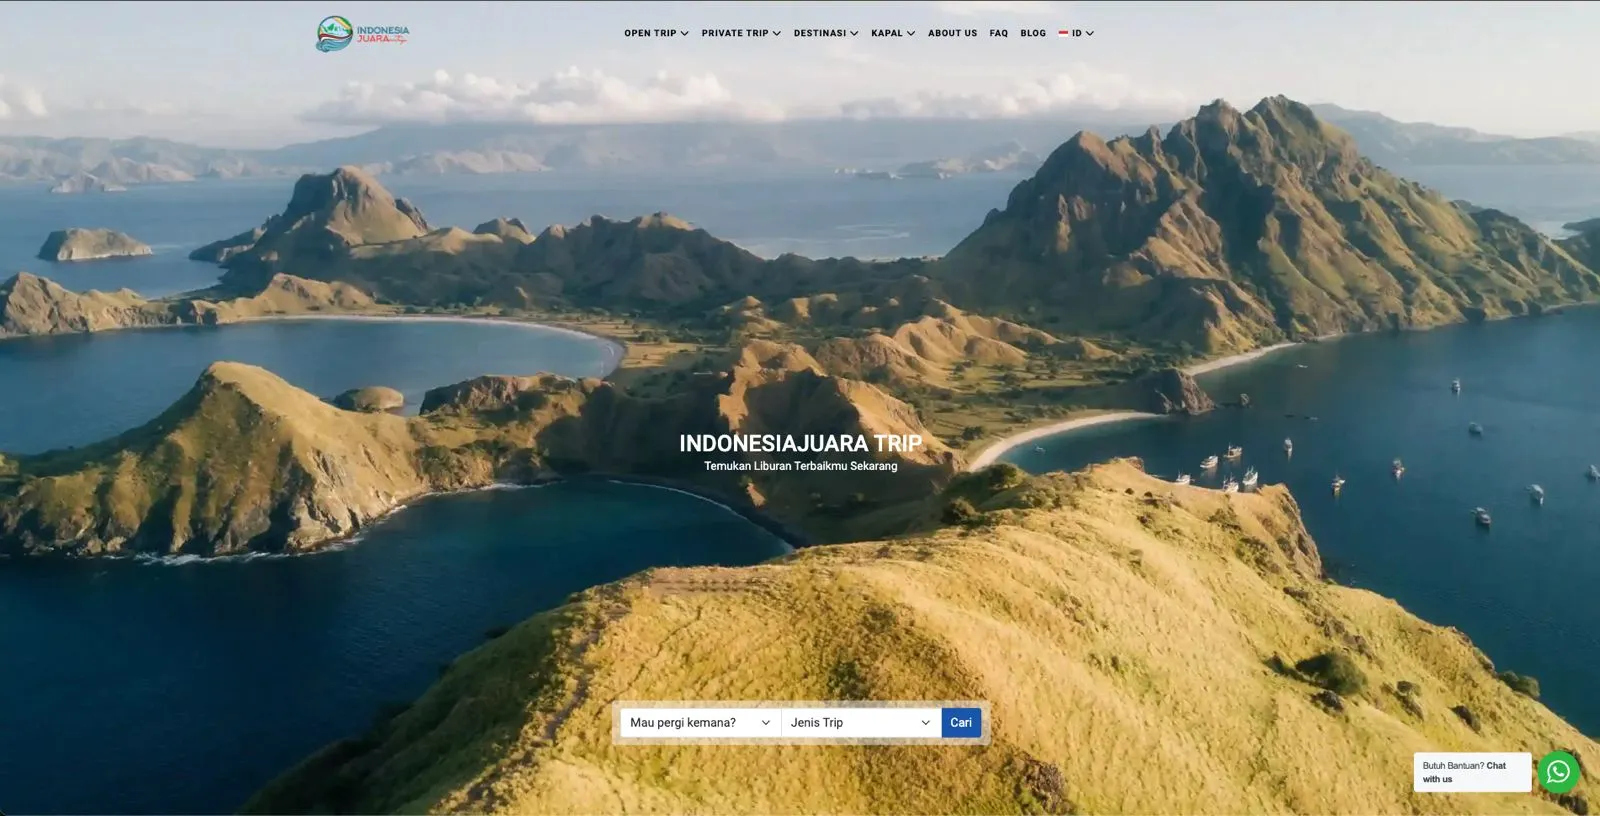Open the 'Jenis Trip' dropdown
Screen dimensions: 1600x816
(861, 722)
